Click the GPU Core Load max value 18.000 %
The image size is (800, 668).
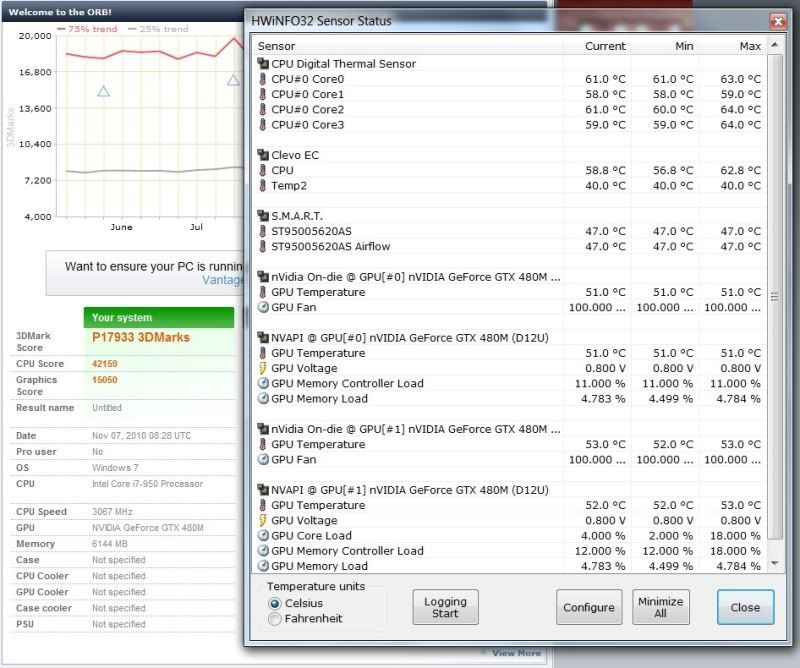point(735,536)
